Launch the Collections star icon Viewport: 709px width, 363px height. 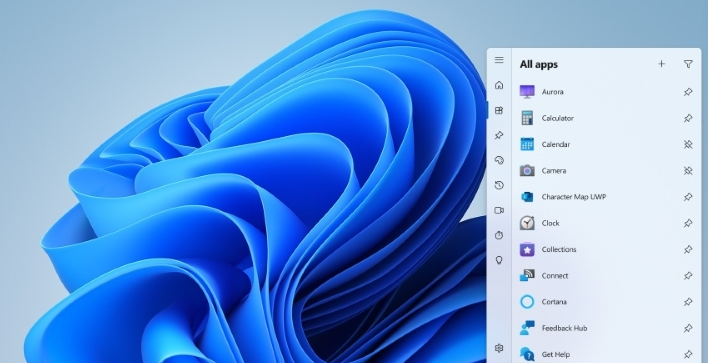point(527,249)
